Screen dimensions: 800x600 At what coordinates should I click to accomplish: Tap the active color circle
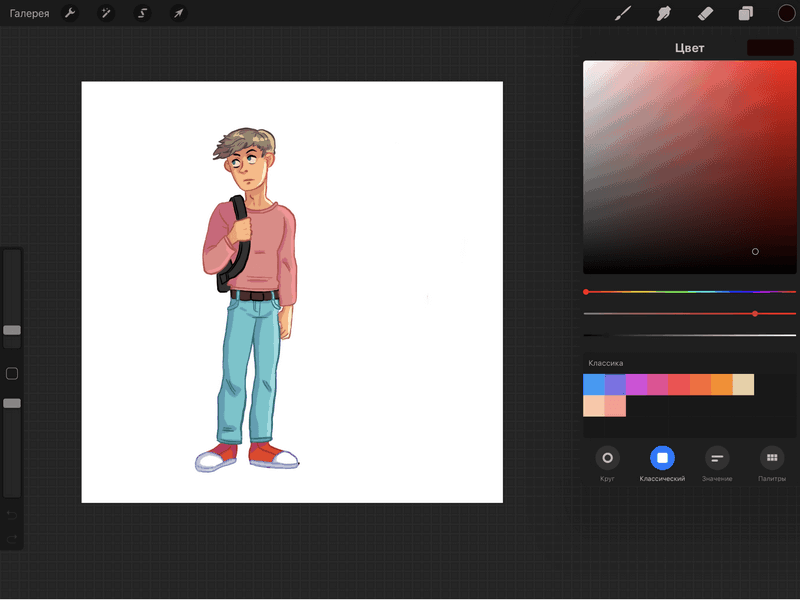[786, 14]
